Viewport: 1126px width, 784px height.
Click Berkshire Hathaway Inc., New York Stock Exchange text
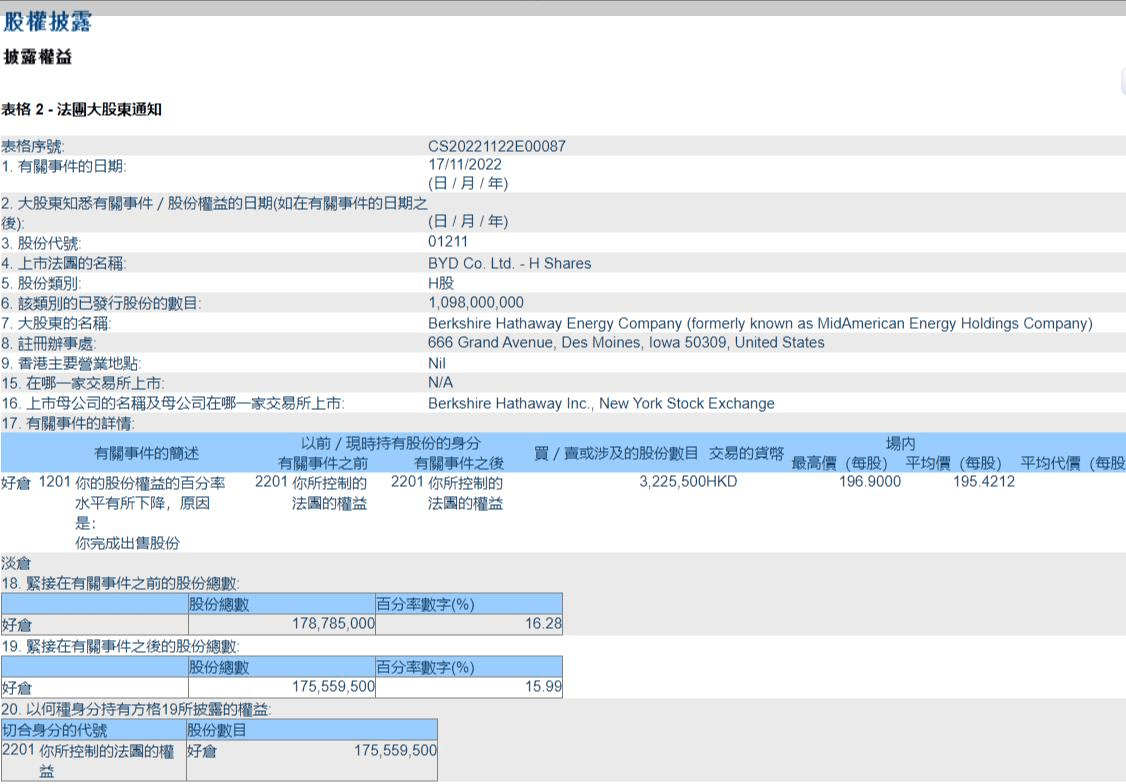(x=601, y=404)
